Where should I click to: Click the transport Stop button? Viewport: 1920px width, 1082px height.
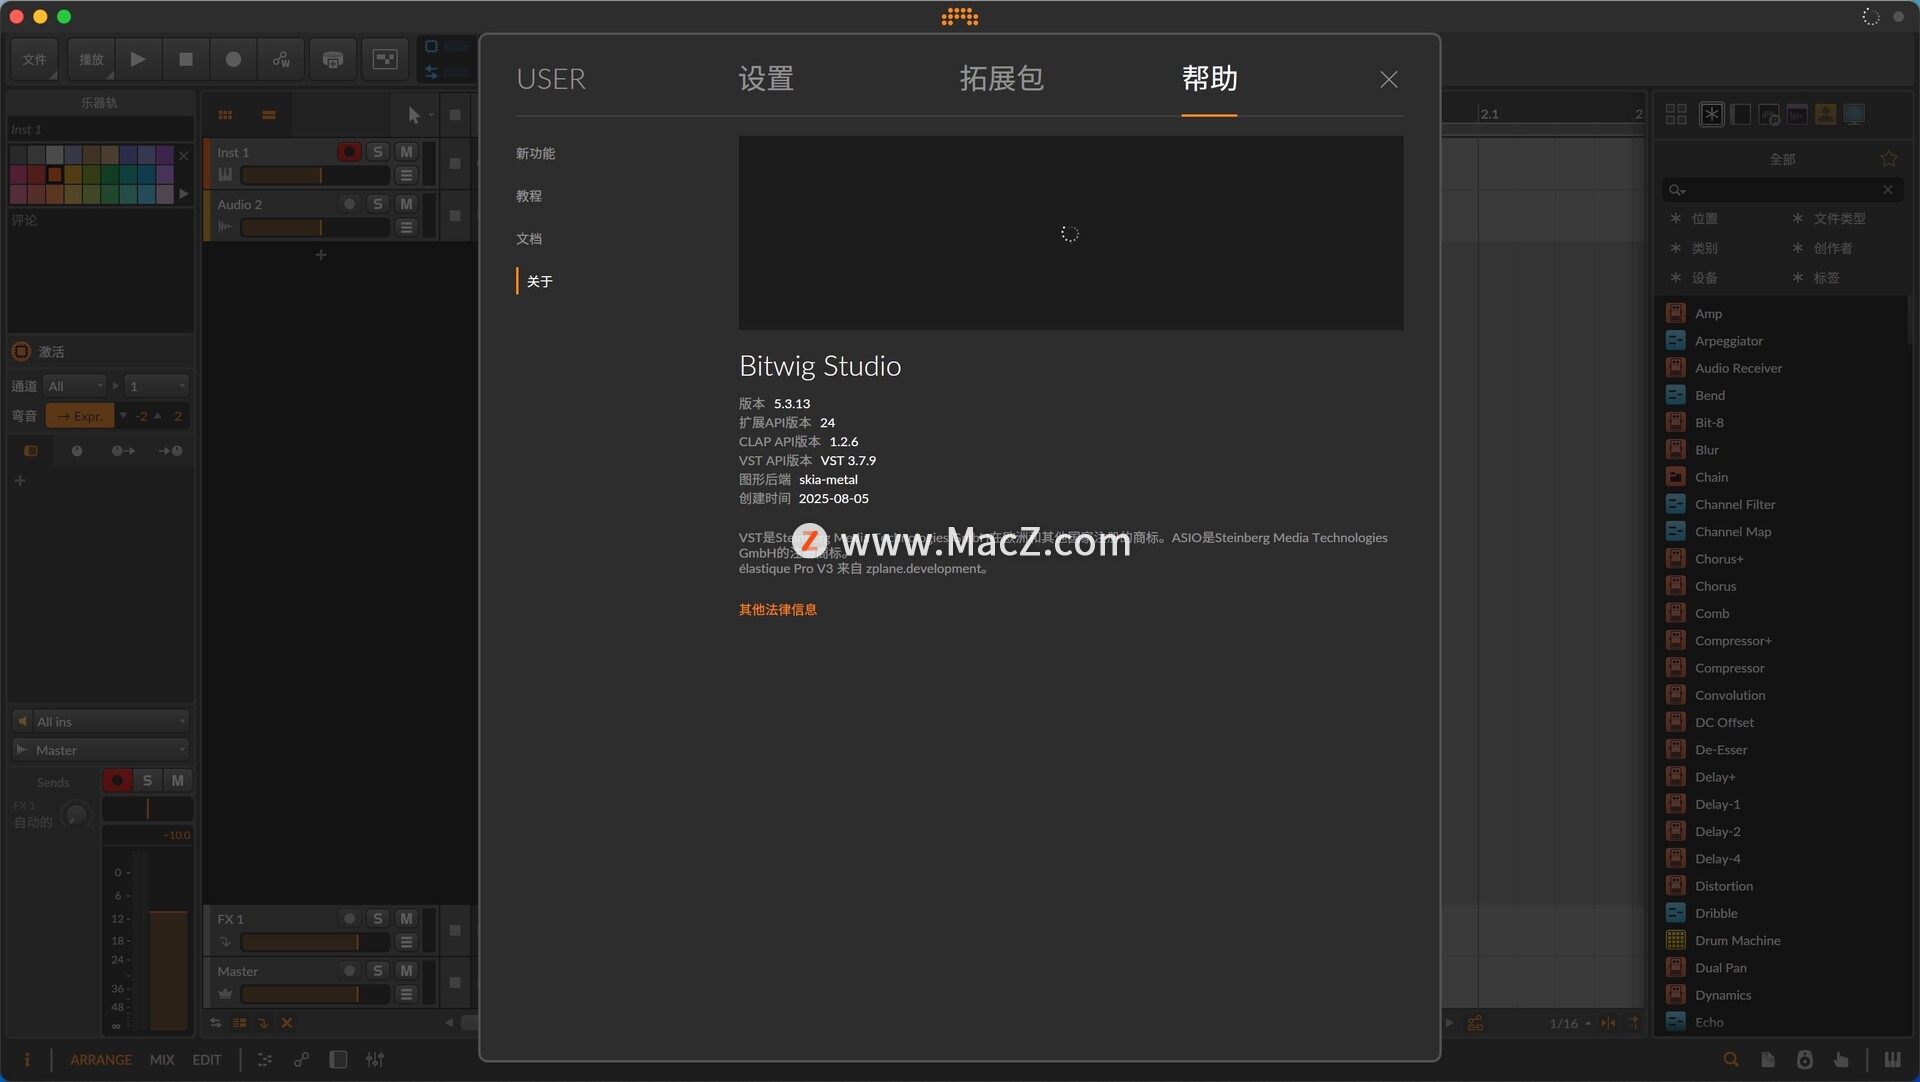pyautogui.click(x=185, y=59)
